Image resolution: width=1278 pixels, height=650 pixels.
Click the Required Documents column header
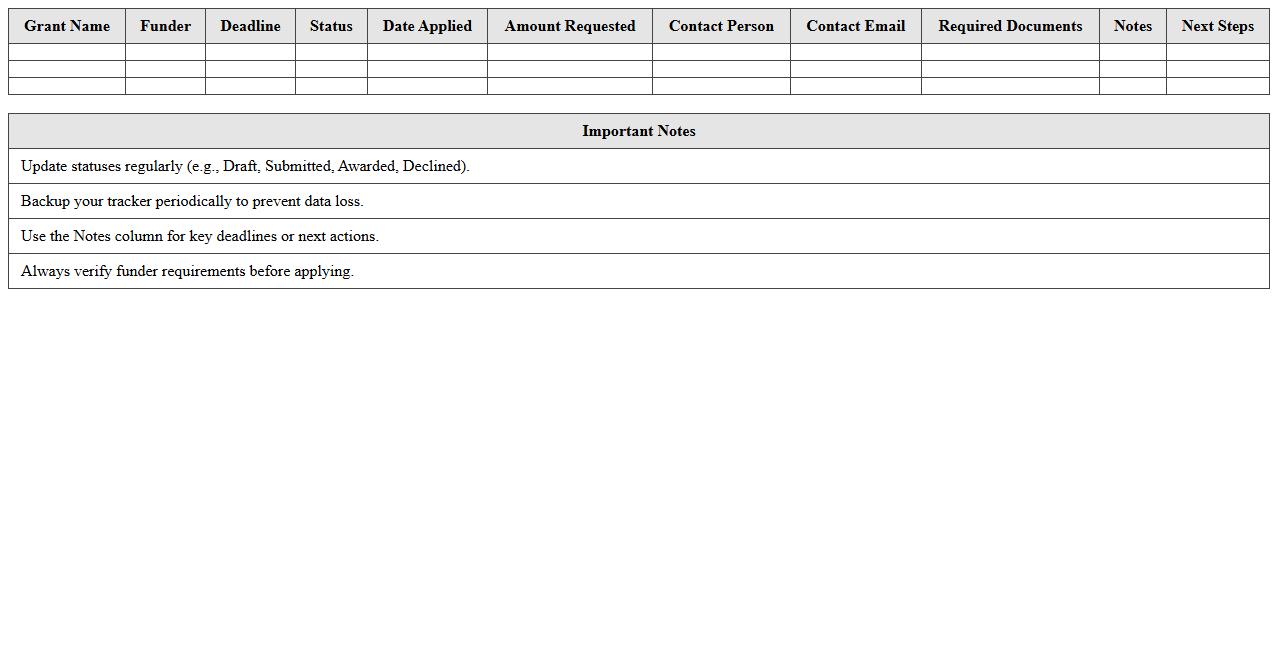[1010, 26]
